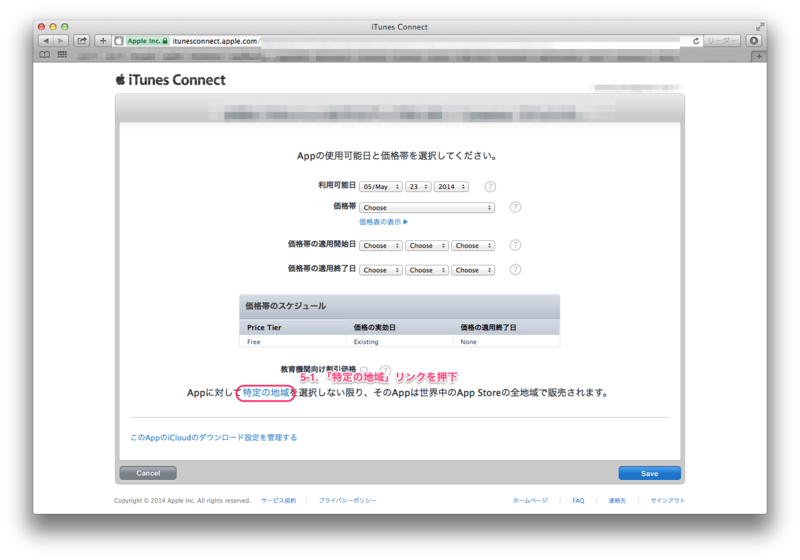The height and width of the screenshot is (560, 800).
Task: Open help icon for 価格帯の適用開始日
Action: 515,245
